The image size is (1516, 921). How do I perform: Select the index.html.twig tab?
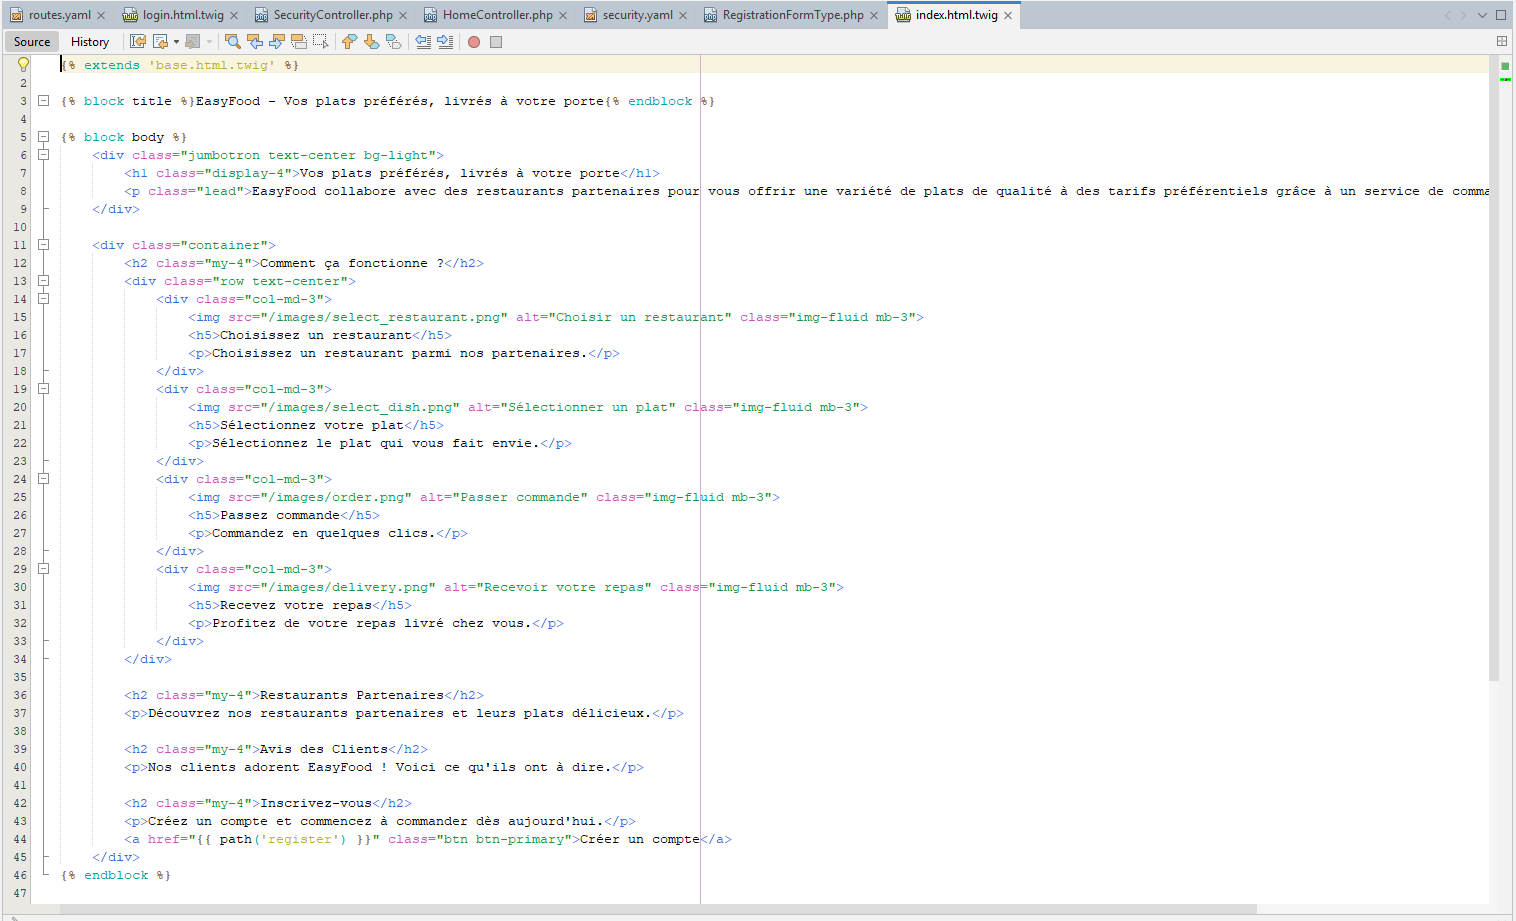click(956, 15)
